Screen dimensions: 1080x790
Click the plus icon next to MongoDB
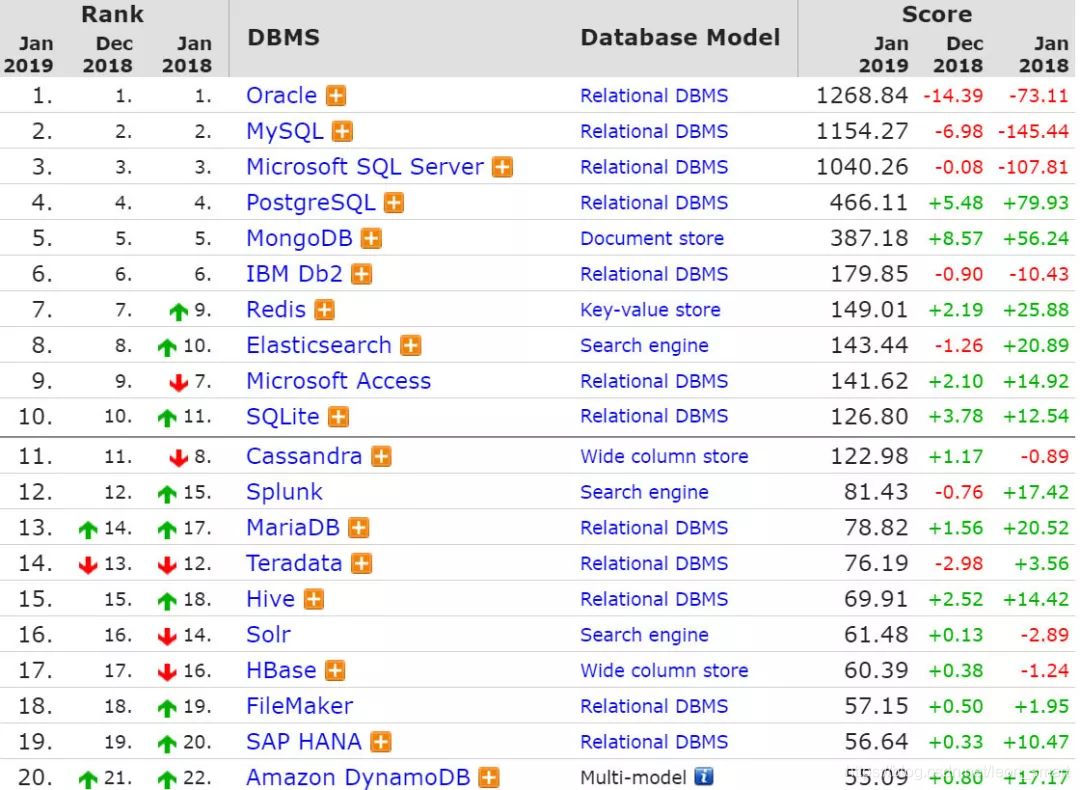(371, 239)
